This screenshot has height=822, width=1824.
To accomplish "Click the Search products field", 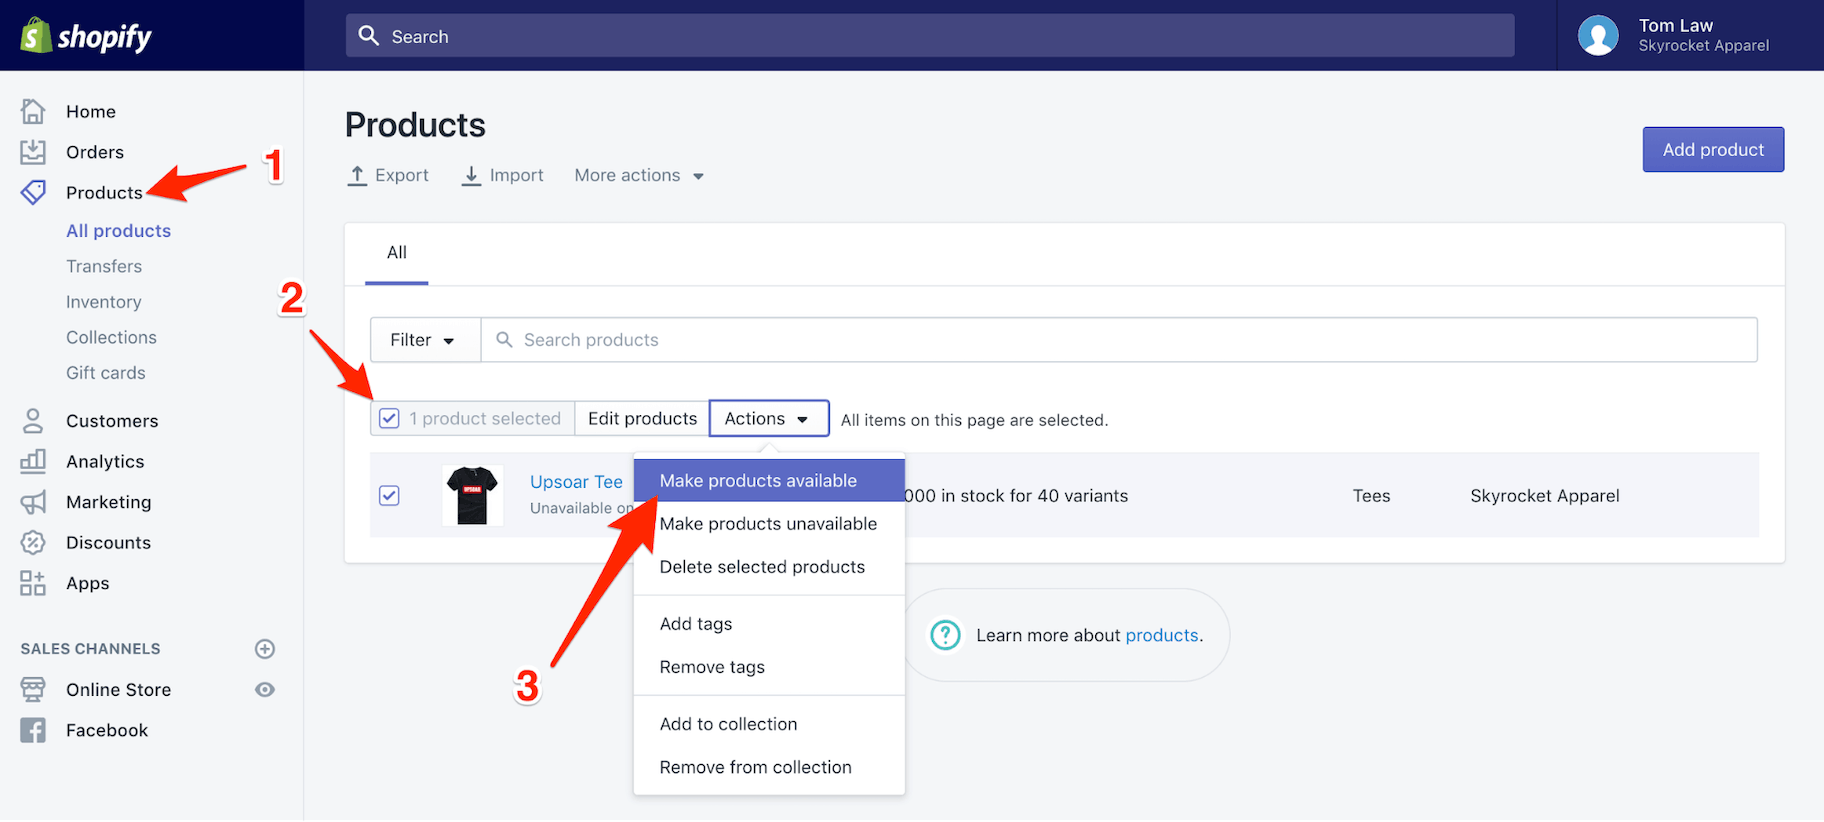I will coord(1118,340).
